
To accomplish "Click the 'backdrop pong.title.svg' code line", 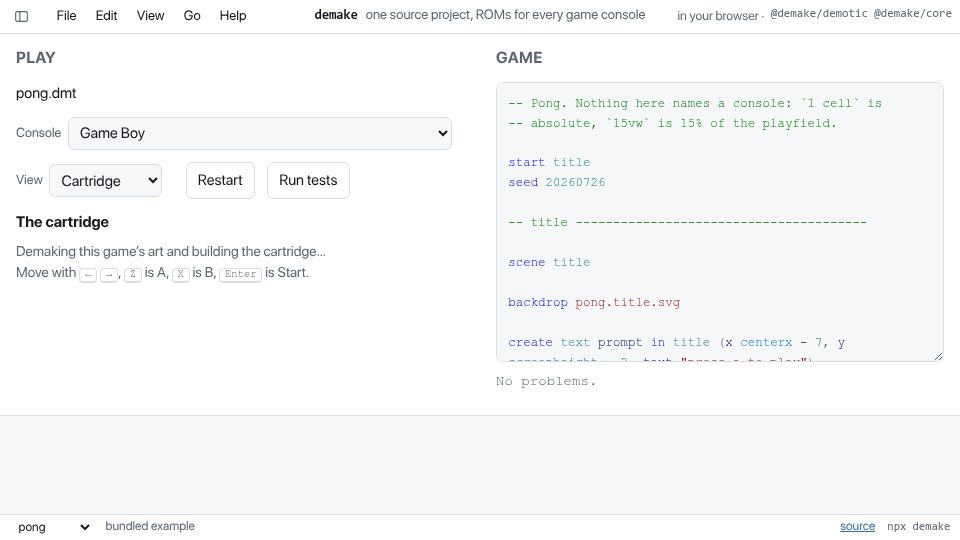I will point(594,302).
